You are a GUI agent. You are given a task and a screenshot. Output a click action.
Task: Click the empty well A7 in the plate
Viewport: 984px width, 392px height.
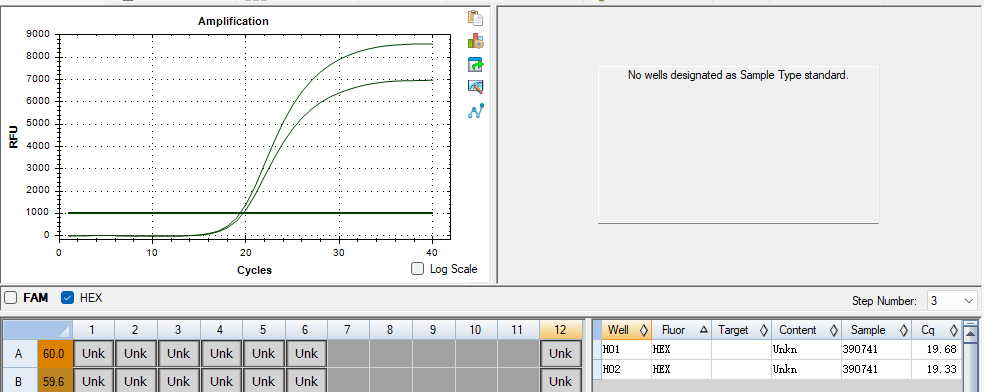(348, 354)
